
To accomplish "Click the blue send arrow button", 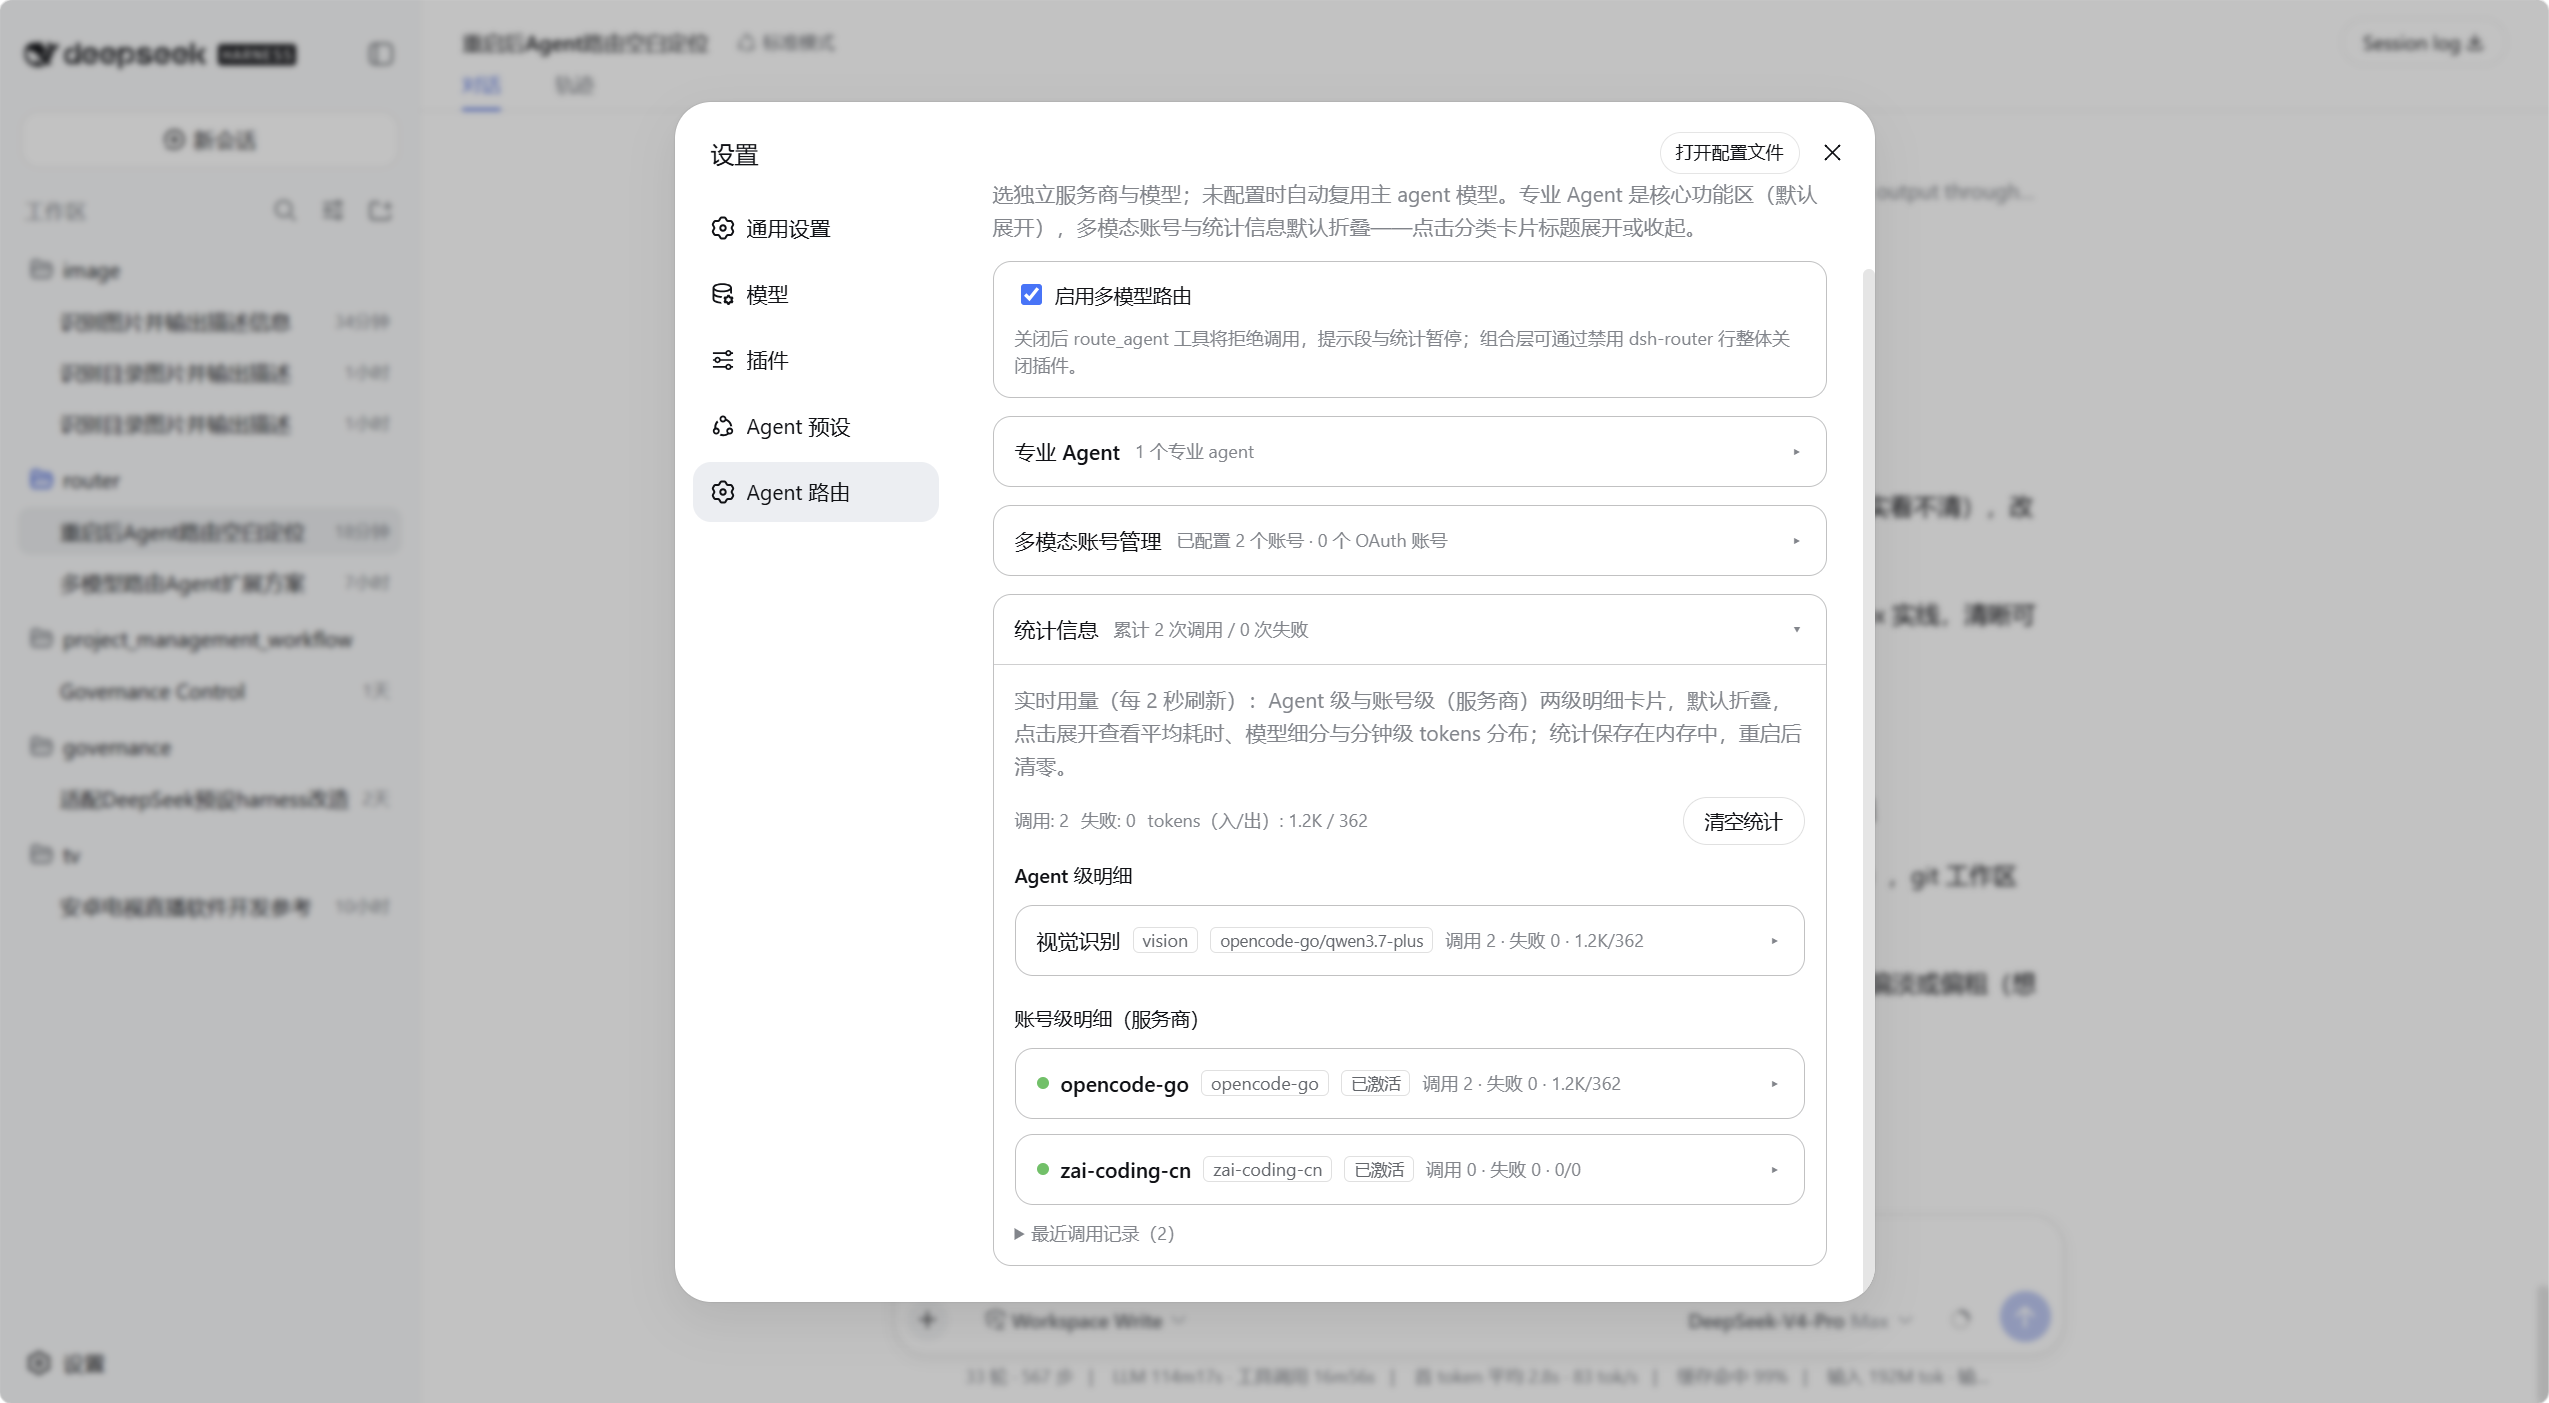I will 2024,1316.
